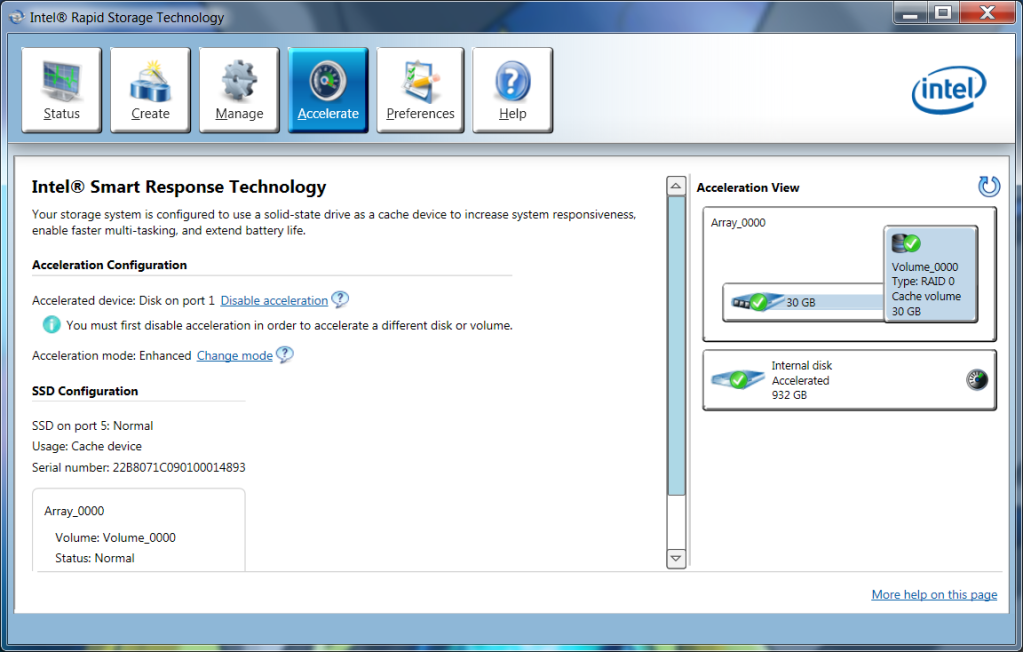Select the Accelerate tab
The height and width of the screenshot is (652, 1023).
click(328, 90)
